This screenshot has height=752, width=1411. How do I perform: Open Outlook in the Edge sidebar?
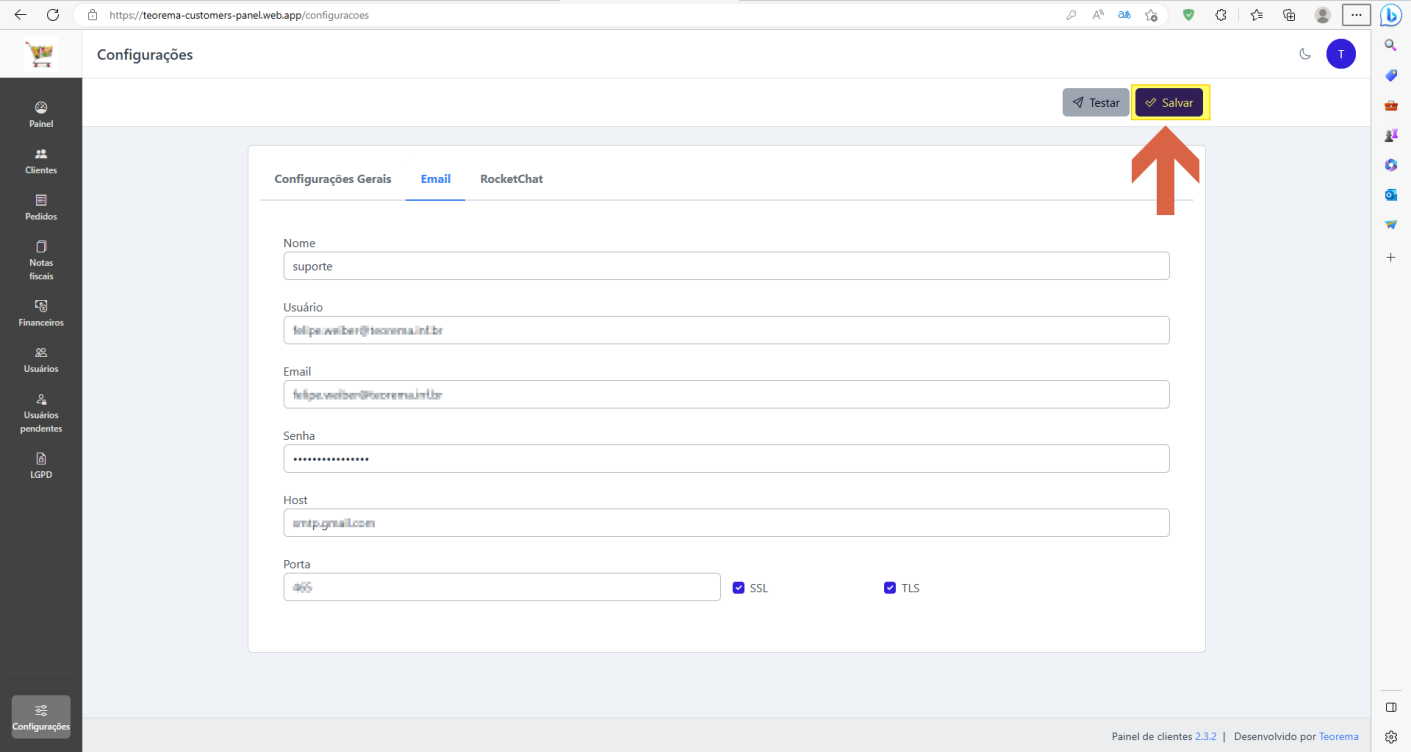[1390, 195]
